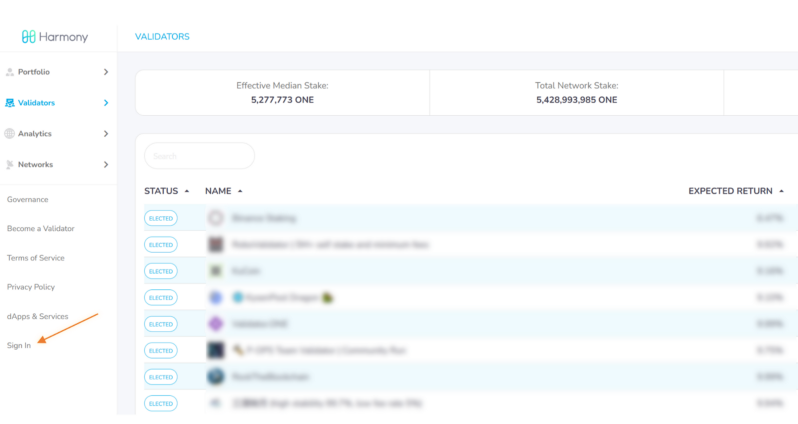Click the 5,277,773 ONE value
The image size is (798, 424).
point(282,100)
